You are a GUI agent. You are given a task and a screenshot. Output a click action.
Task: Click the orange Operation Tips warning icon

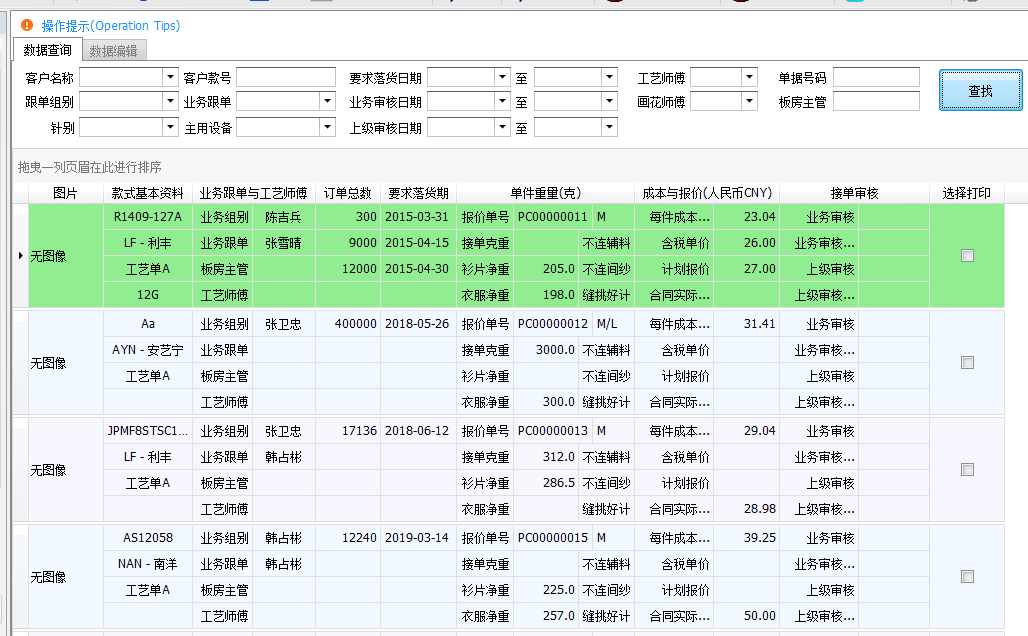[27, 26]
